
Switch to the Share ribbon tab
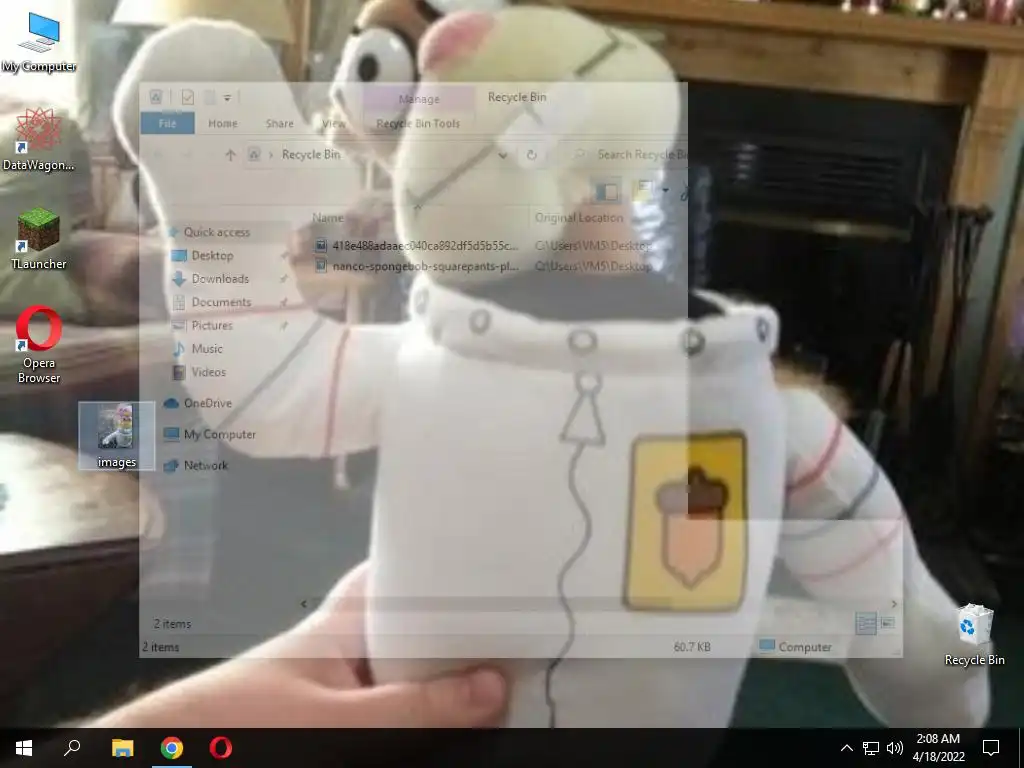[280, 123]
